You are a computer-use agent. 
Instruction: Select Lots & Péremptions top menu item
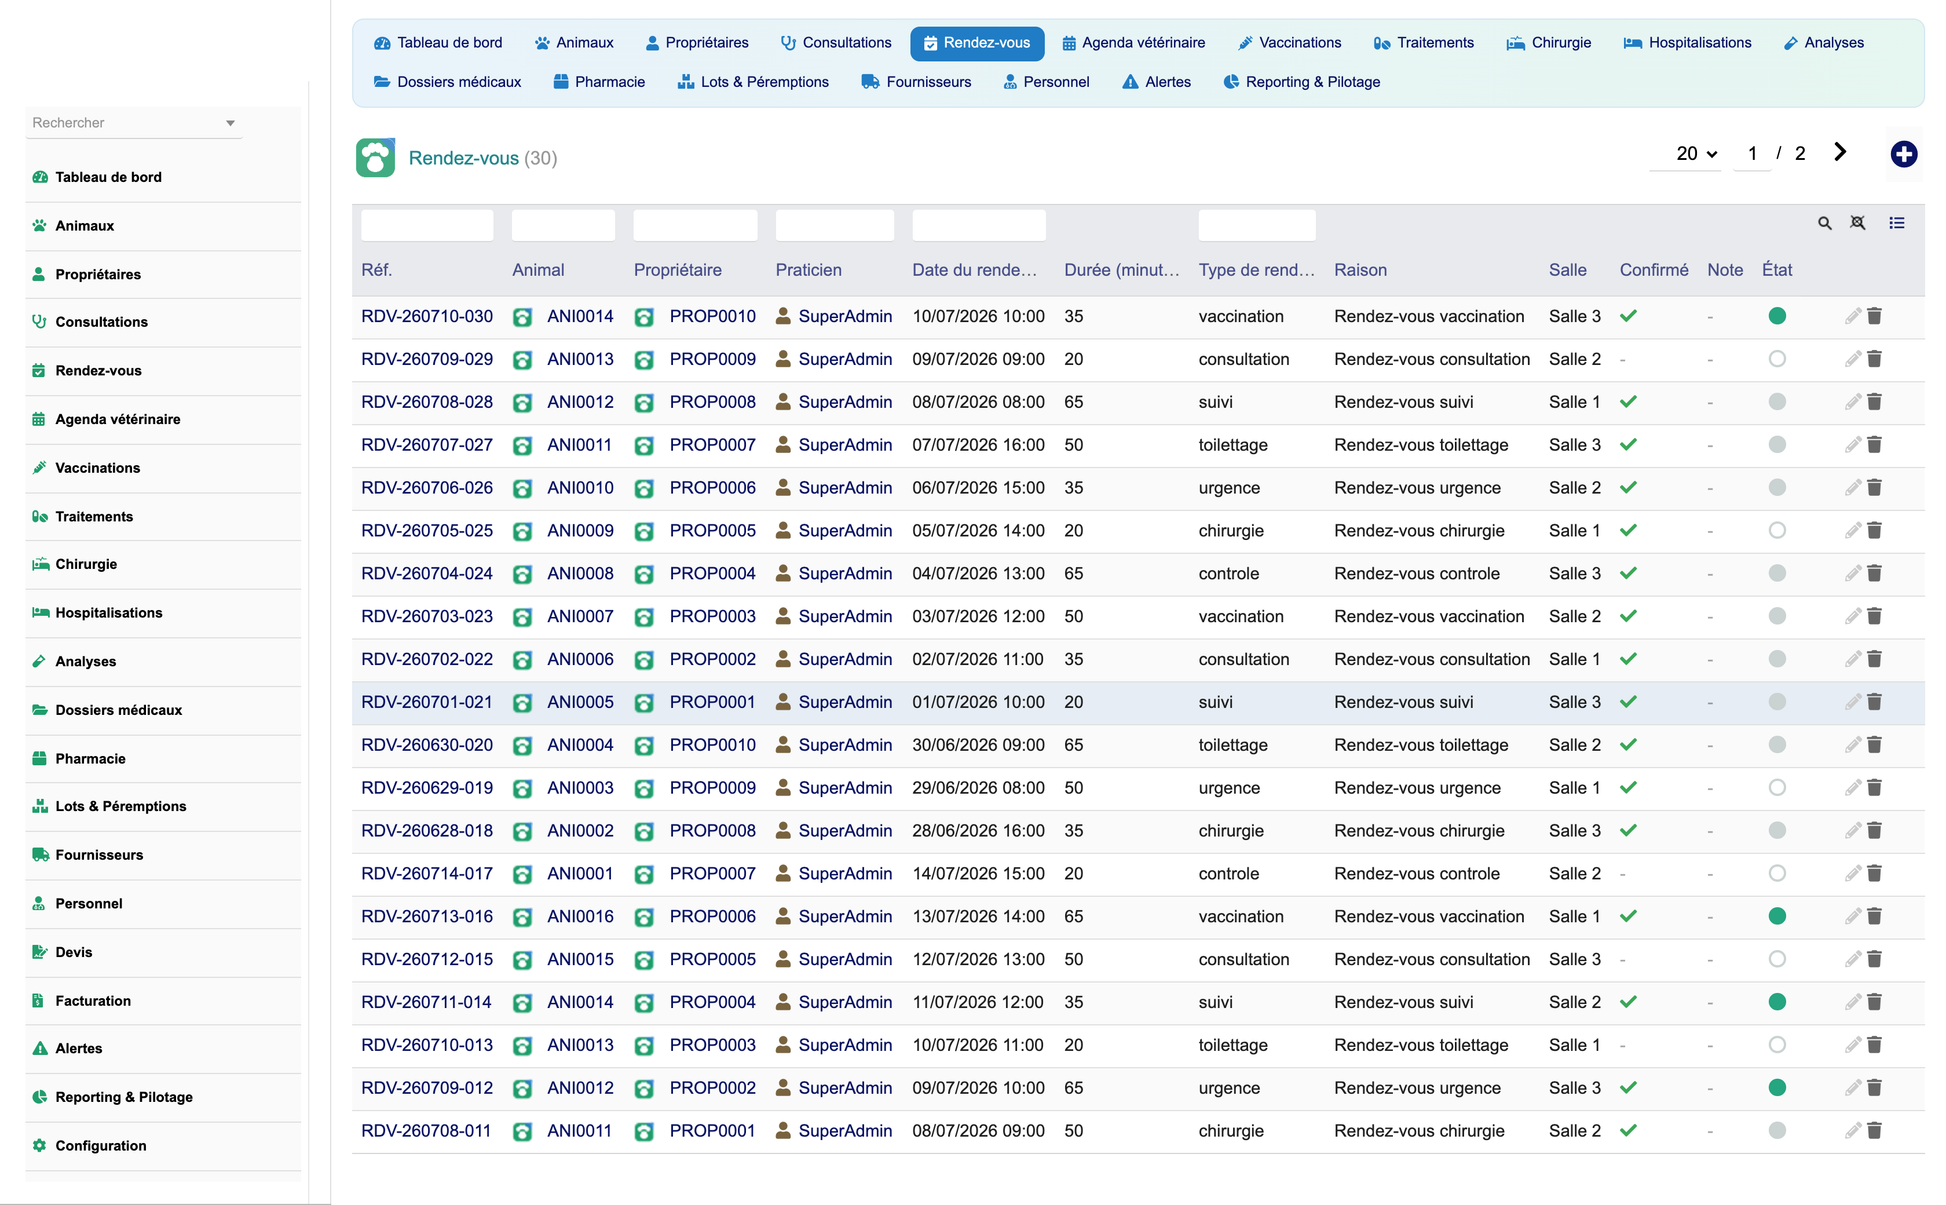pos(753,82)
